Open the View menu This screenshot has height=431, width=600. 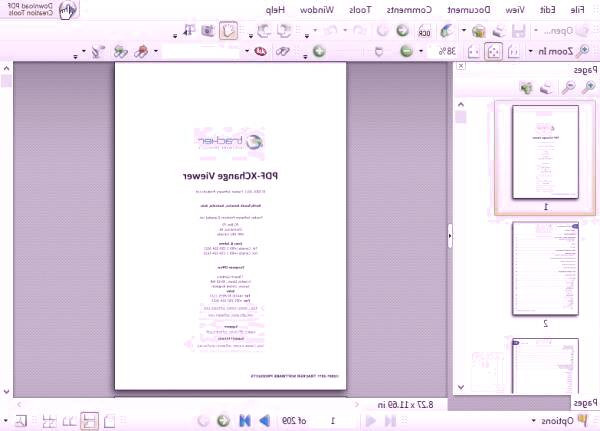tap(515, 10)
